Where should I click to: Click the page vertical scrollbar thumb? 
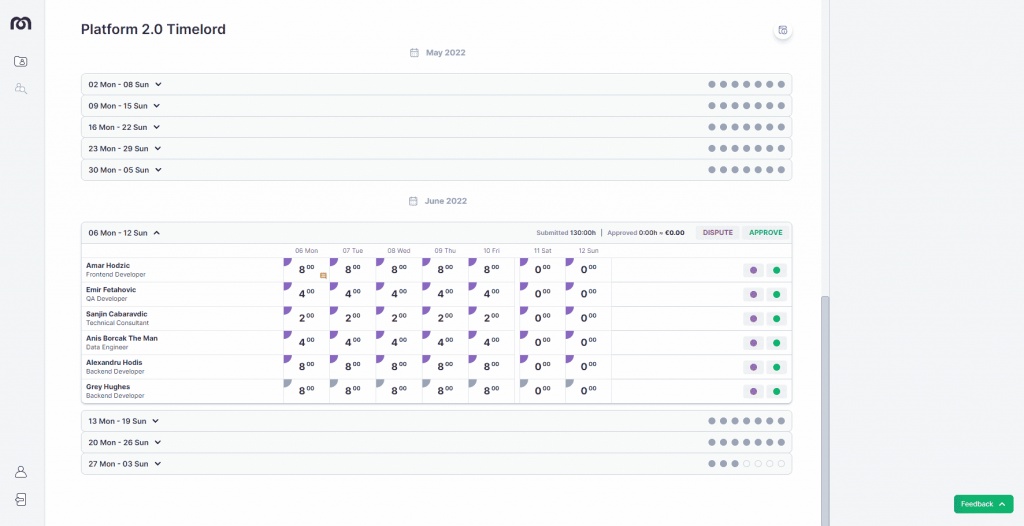(825, 410)
